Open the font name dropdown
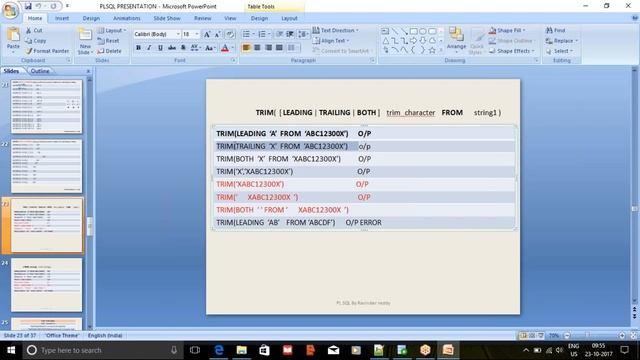Screen dimensions: 640x360 pyautogui.click(x=178, y=34)
